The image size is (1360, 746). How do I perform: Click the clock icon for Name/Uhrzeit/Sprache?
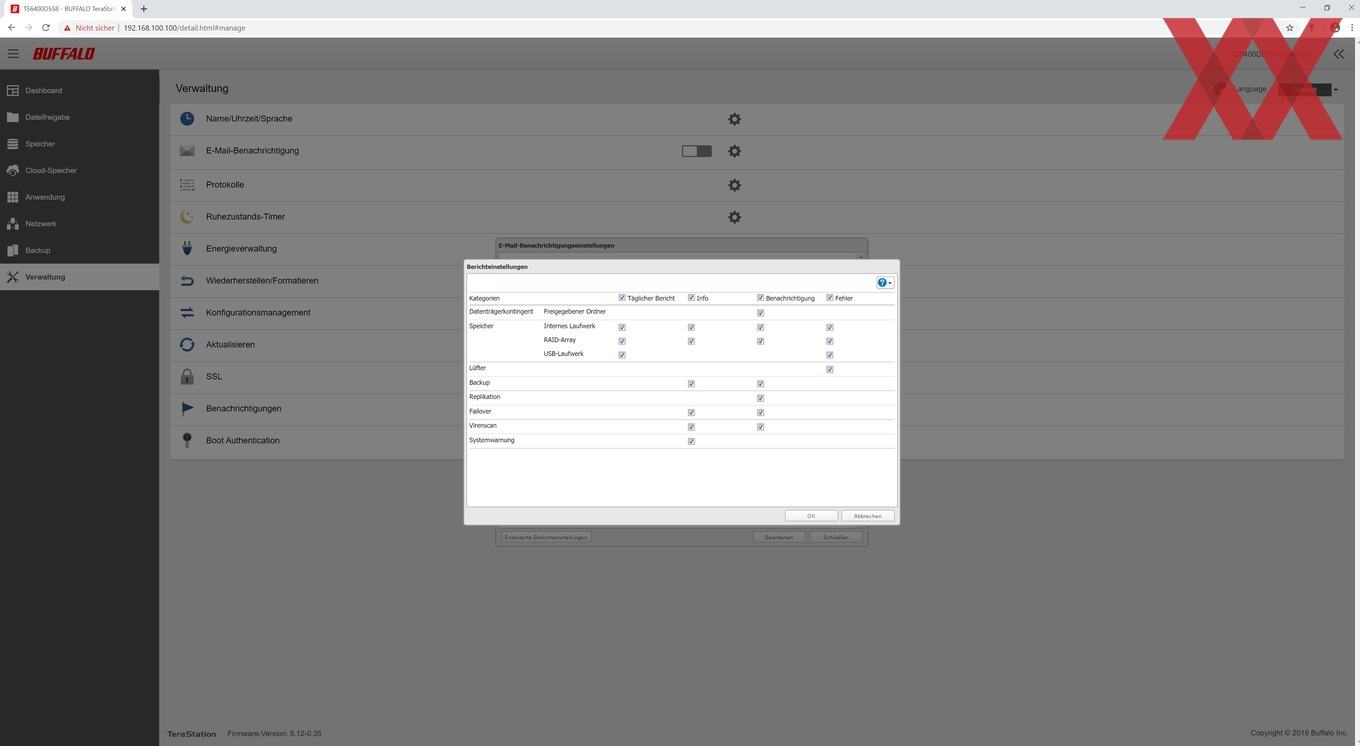(x=187, y=119)
